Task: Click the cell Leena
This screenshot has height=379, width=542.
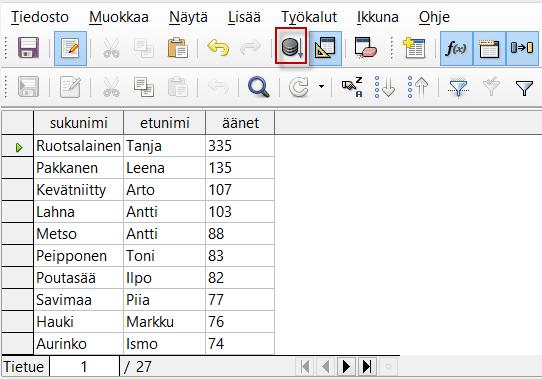Action: tap(165, 168)
